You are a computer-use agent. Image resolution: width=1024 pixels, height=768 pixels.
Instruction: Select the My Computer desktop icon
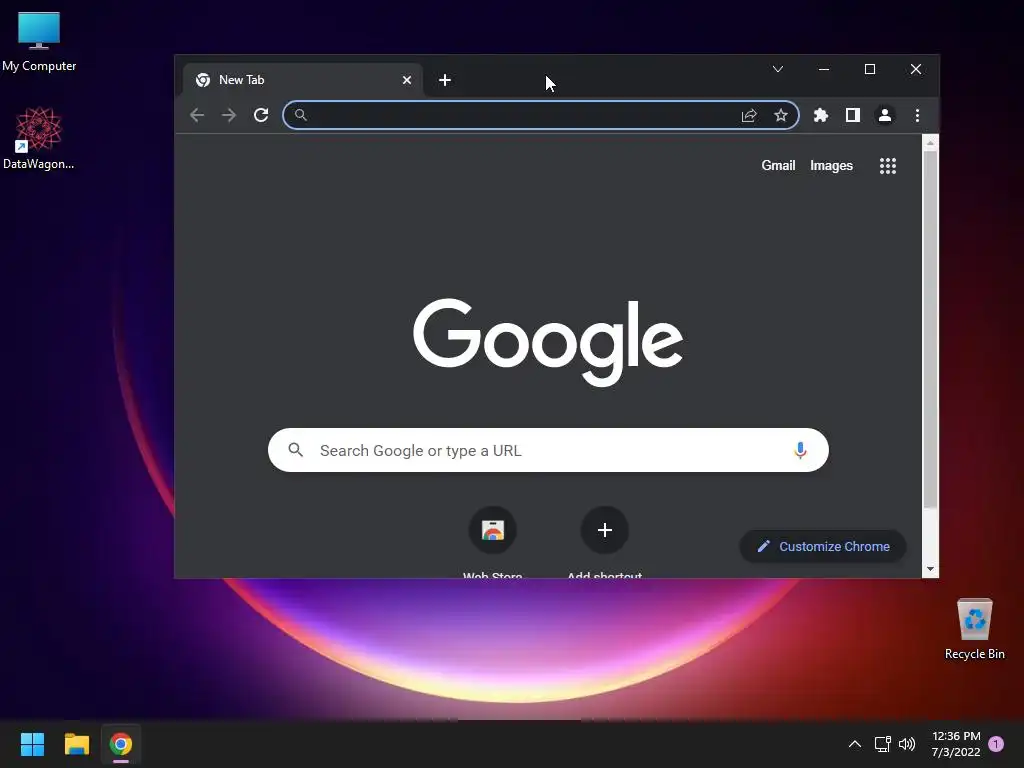39,42
